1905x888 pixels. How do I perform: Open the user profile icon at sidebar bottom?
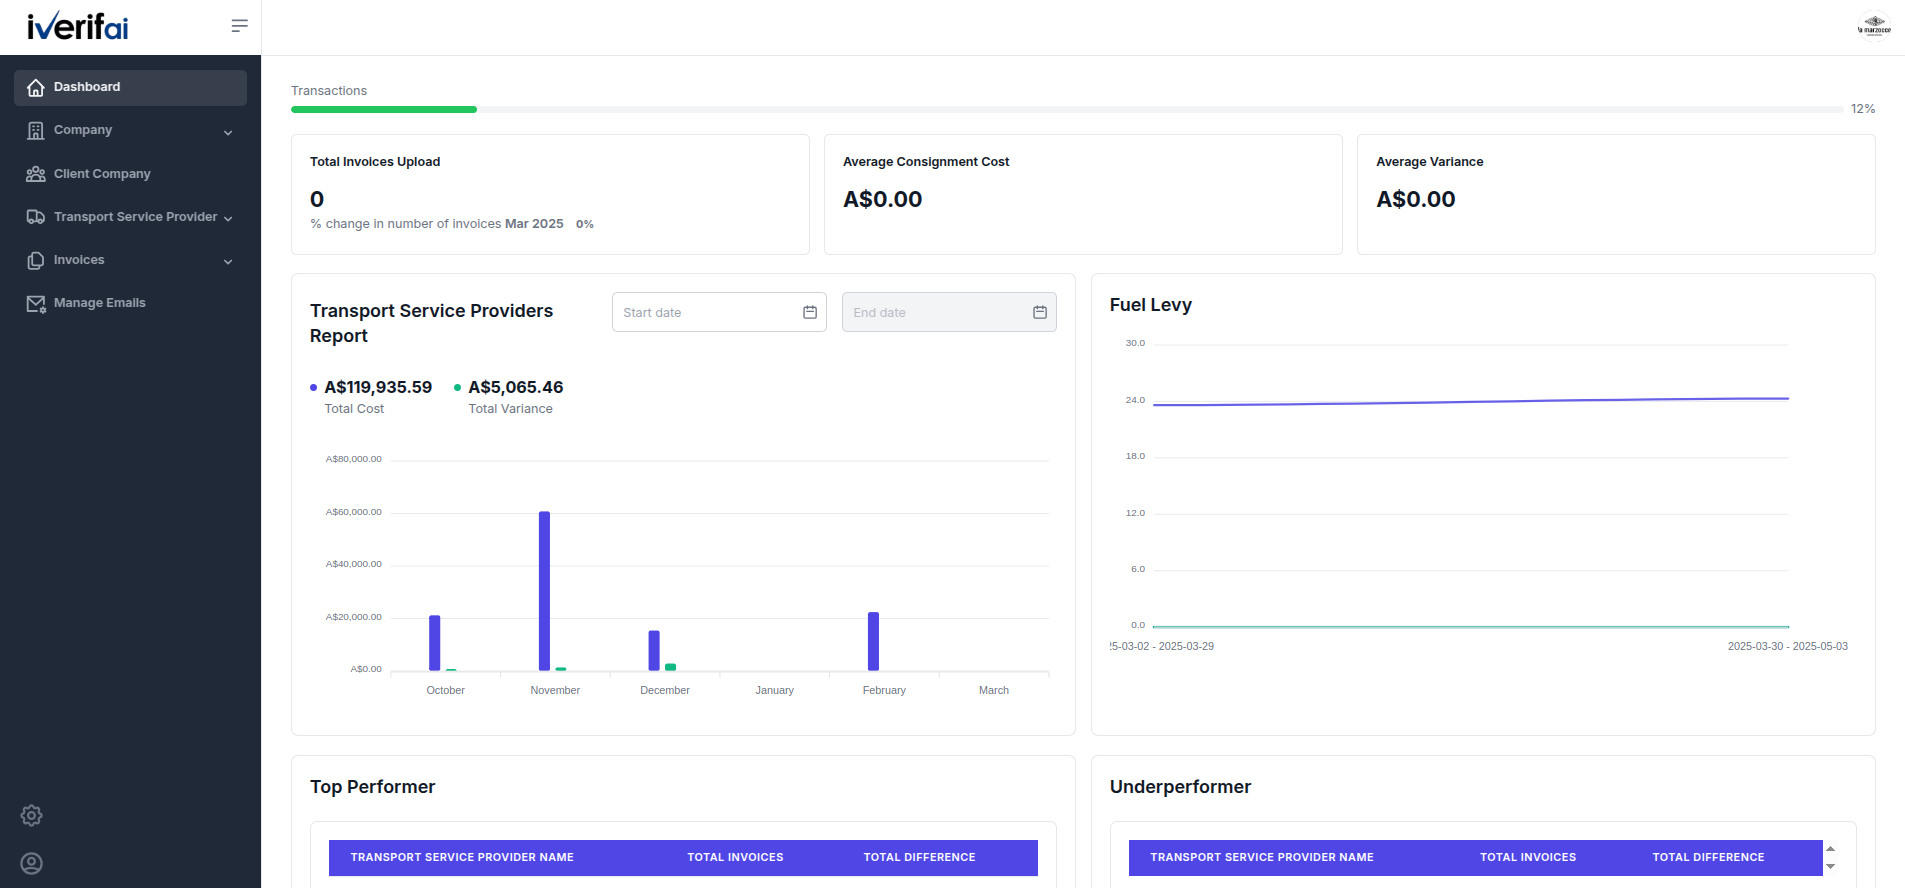(x=32, y=863)
